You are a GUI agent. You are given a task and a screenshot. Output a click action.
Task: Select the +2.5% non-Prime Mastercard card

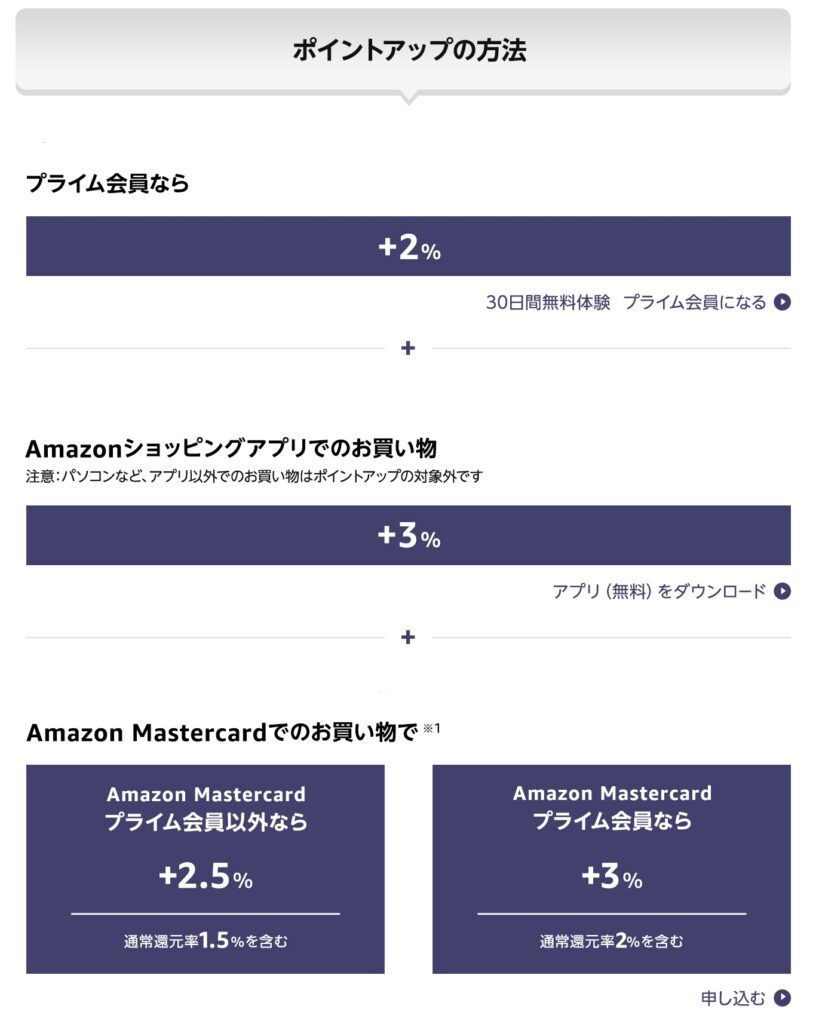[x=205, y=869]
